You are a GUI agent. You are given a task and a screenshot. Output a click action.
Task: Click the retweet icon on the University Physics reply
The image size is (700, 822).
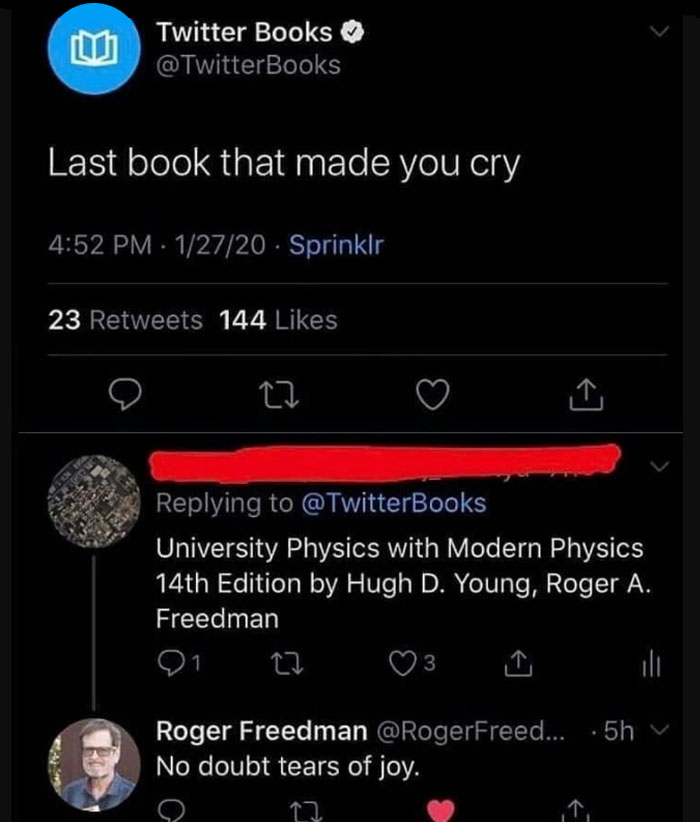tap(286, 663)
